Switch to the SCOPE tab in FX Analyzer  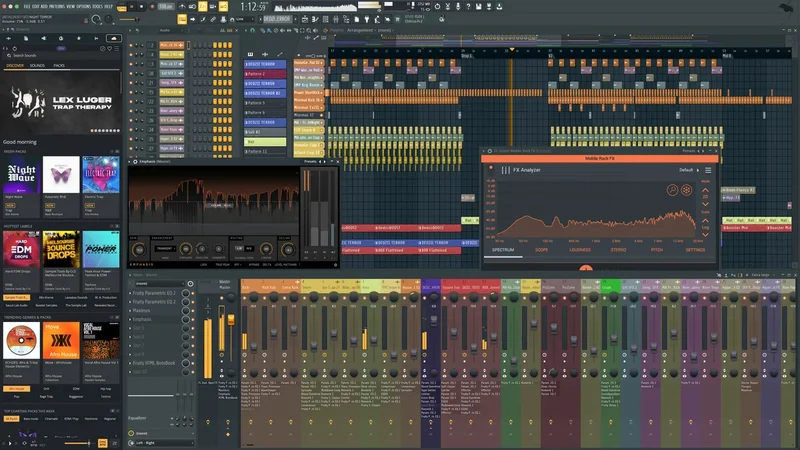(x=541, y=250)
